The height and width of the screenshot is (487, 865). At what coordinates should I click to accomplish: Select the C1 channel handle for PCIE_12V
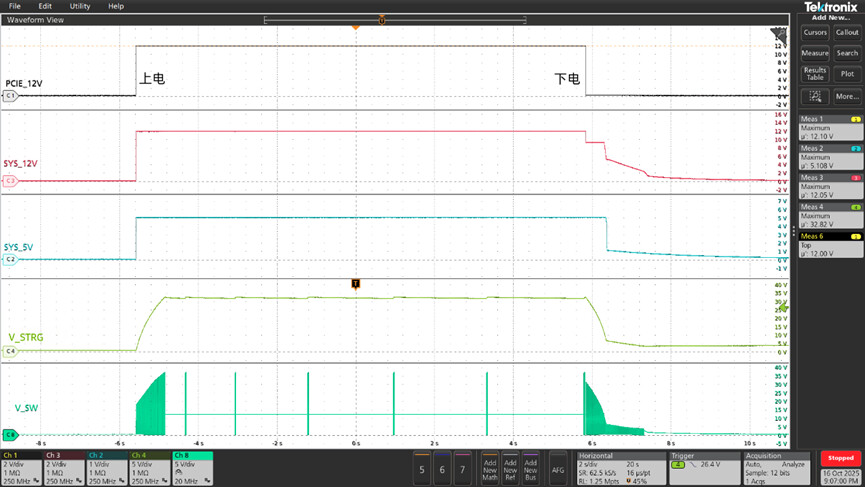coord(10,96)
